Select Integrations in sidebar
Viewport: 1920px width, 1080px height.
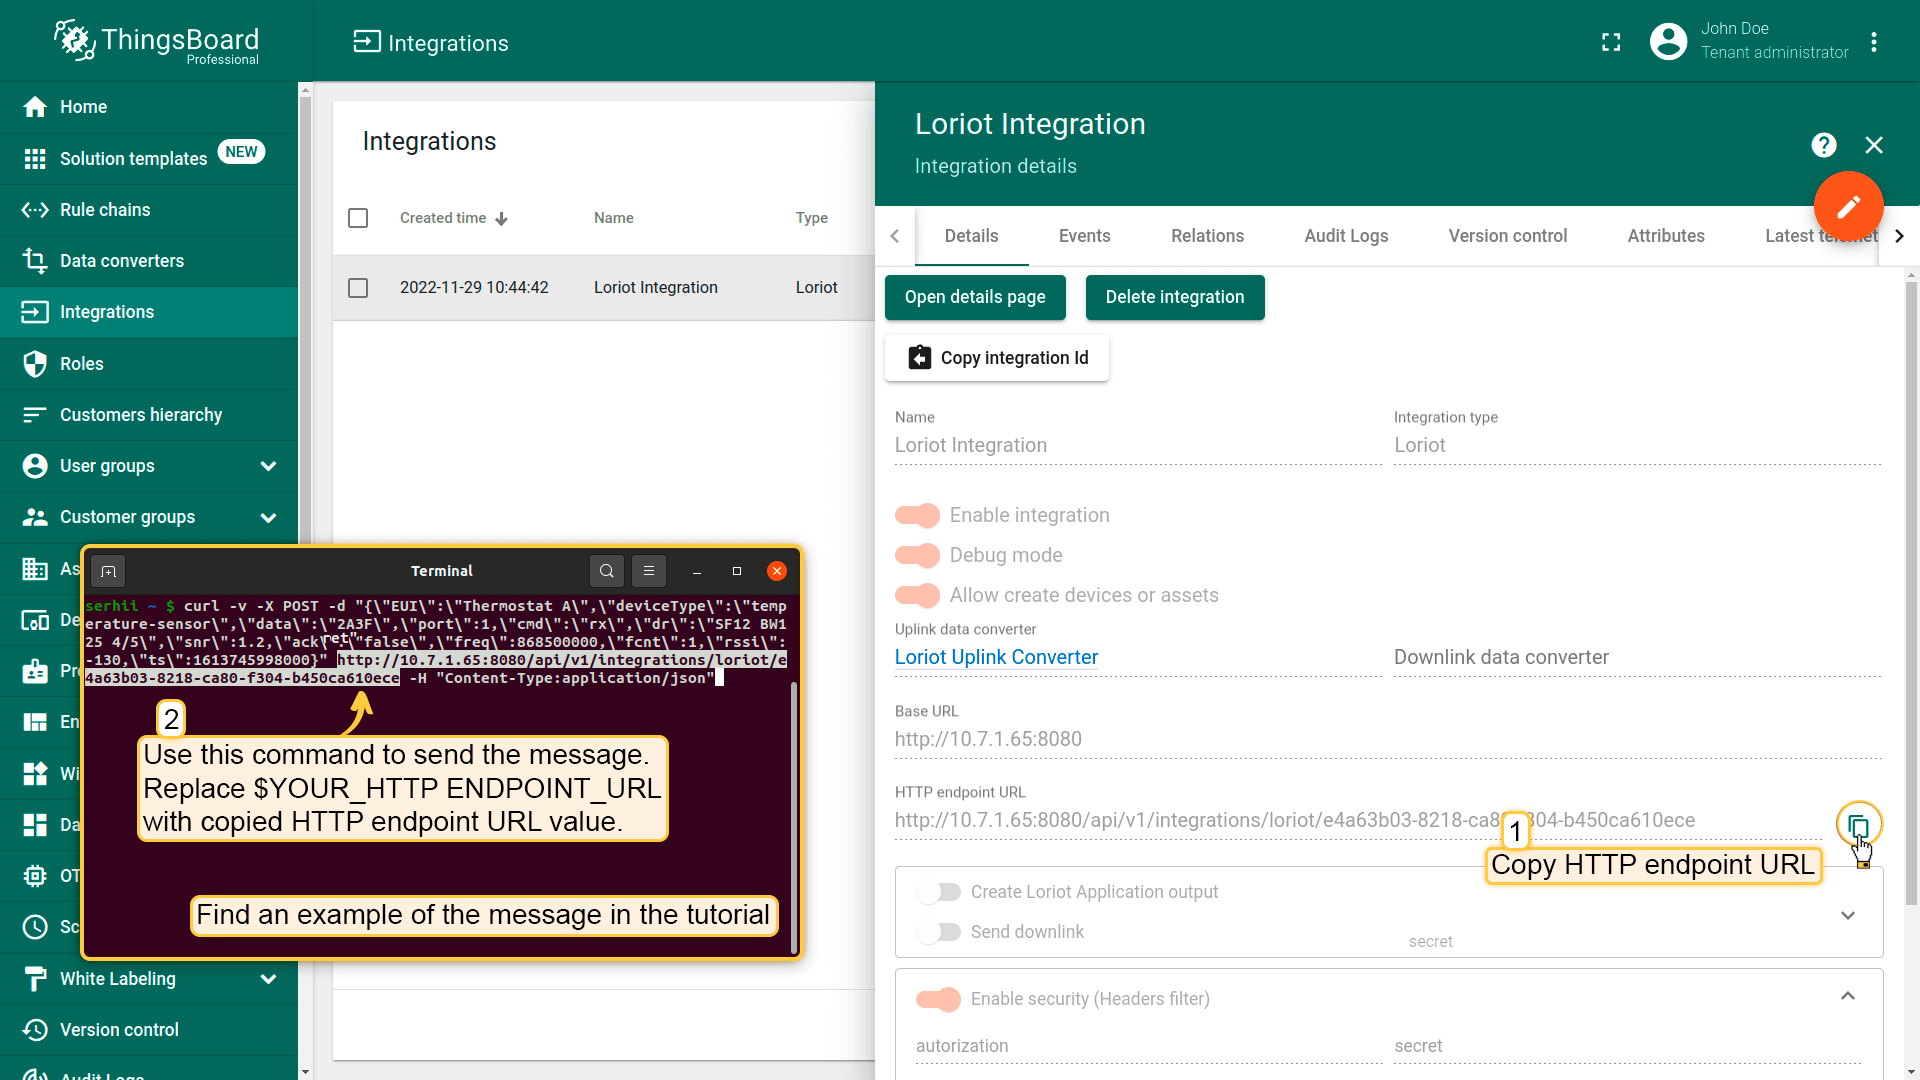coord(149,312)
